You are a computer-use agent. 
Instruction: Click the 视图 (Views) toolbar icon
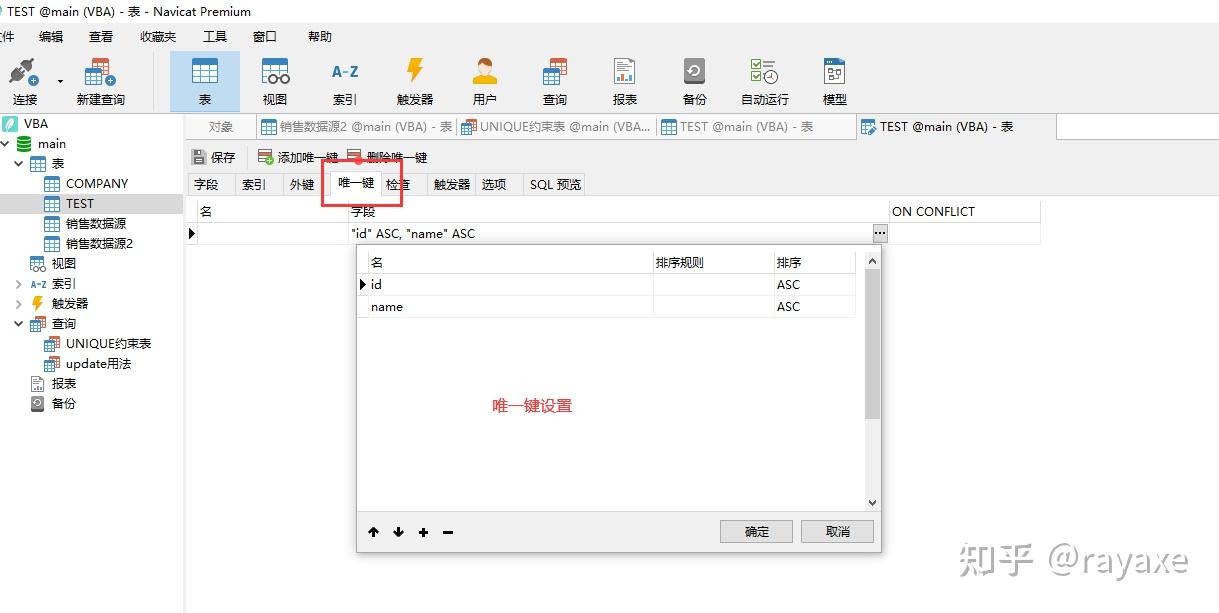click(x=275, y=80)
